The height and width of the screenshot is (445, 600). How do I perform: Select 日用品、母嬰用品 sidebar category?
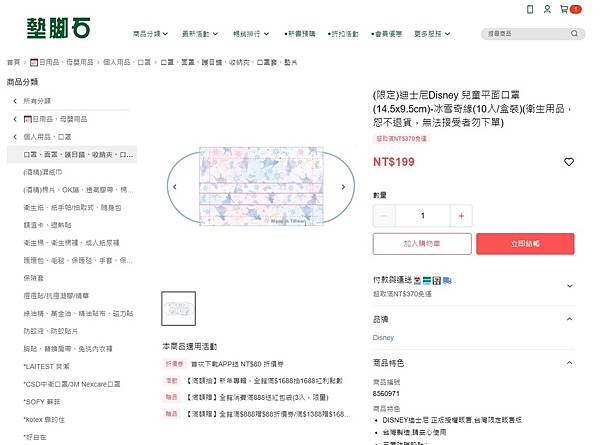(55, 119)
